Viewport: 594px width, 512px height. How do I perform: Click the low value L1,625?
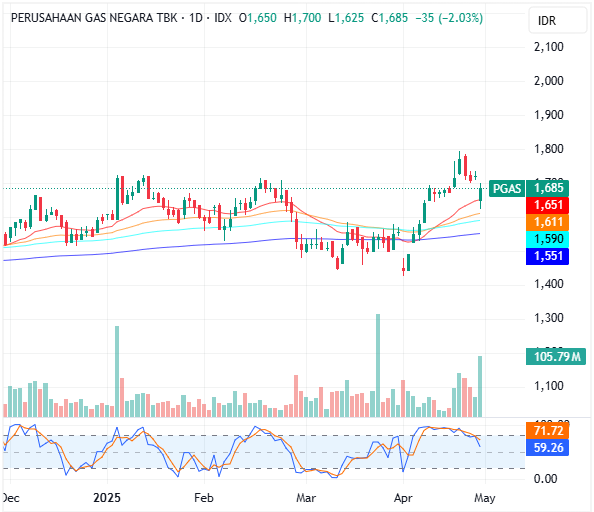[x=346, y=18]
